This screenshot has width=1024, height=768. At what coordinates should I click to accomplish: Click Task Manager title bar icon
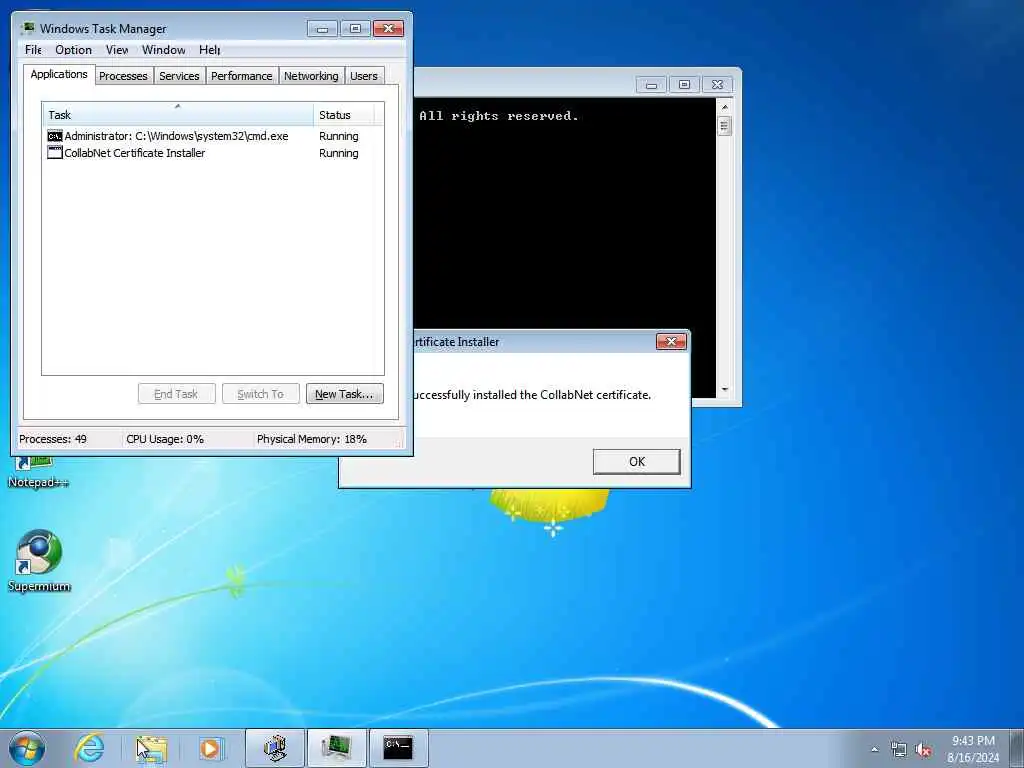pyautogui.click(x=28, y=28)
